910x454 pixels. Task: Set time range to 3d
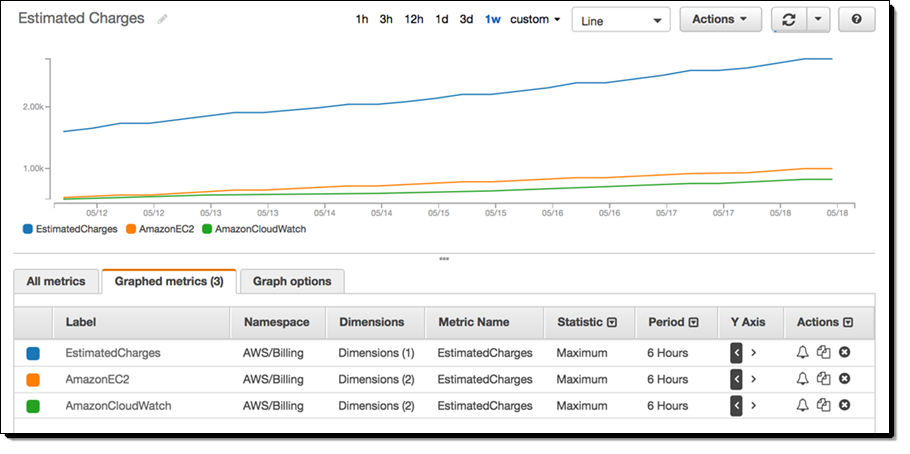[466, 20]
